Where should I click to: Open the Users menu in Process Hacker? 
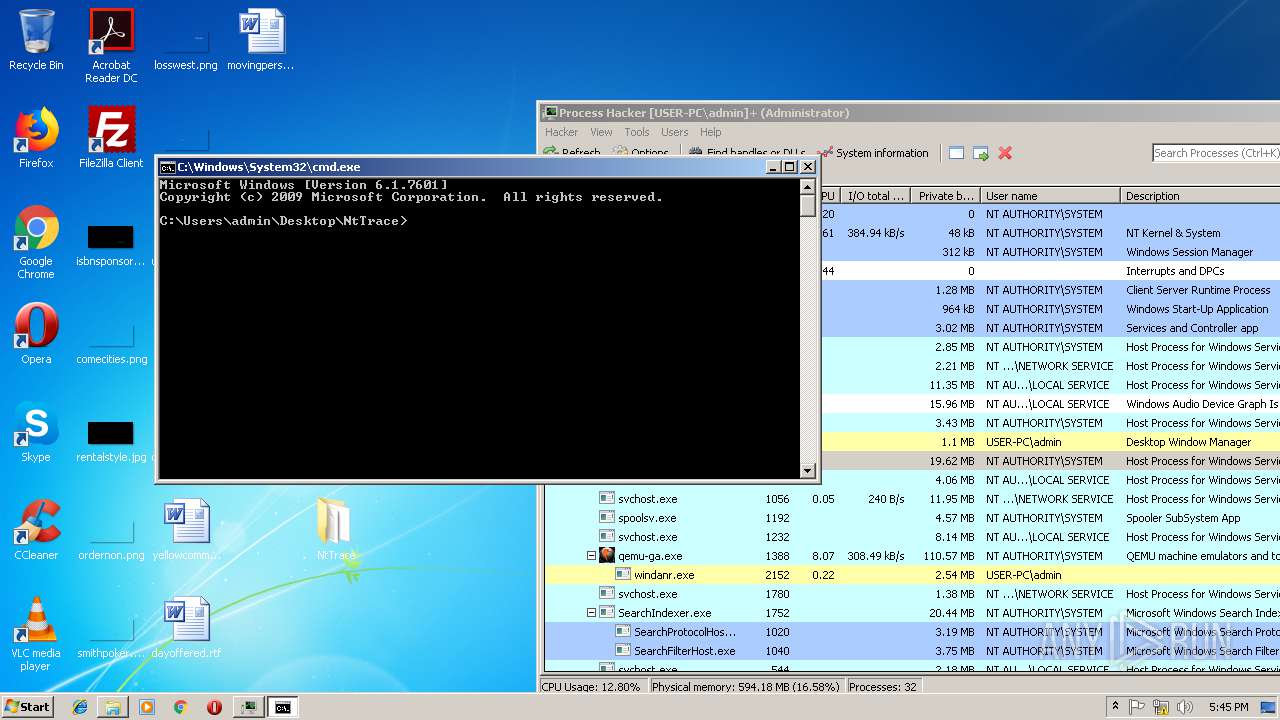click(674, 132)
